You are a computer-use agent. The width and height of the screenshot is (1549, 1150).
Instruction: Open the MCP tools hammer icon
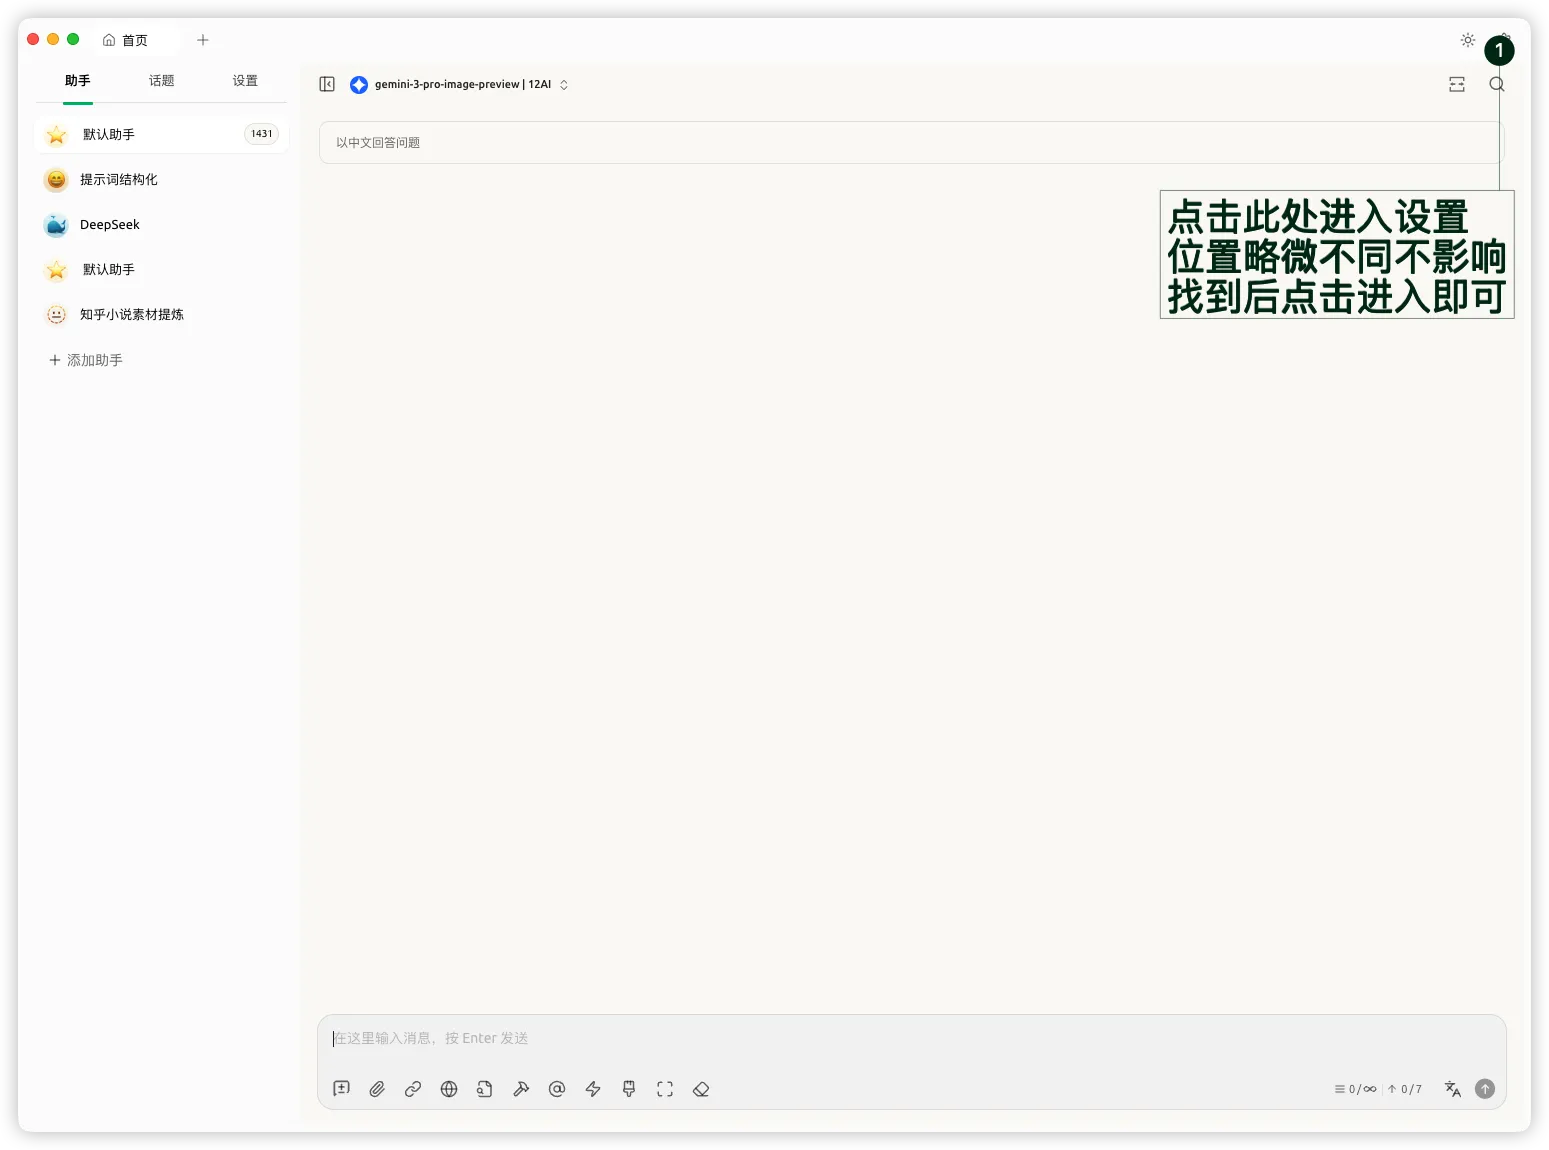[x=521, y=1089]
